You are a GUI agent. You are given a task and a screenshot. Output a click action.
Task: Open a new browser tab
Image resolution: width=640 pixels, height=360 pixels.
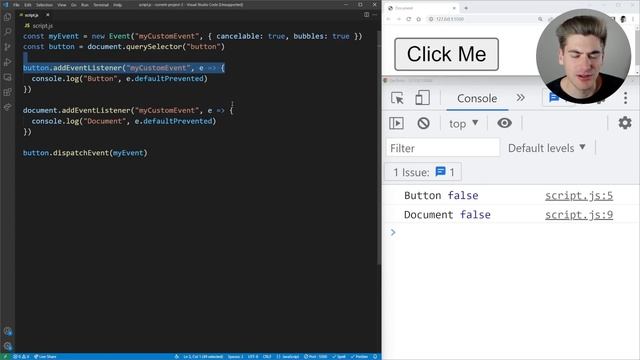[x=466, y=8]
